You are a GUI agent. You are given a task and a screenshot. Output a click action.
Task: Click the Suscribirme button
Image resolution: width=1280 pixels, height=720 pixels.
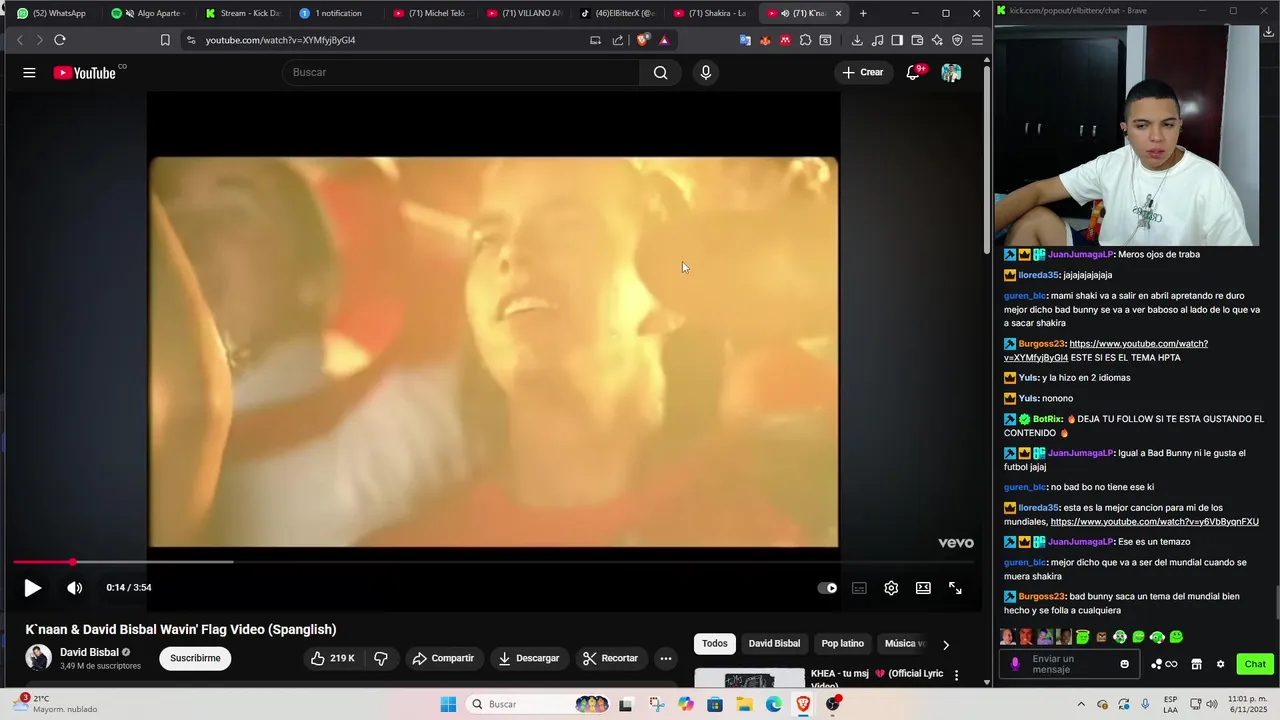tap(195, 658)
